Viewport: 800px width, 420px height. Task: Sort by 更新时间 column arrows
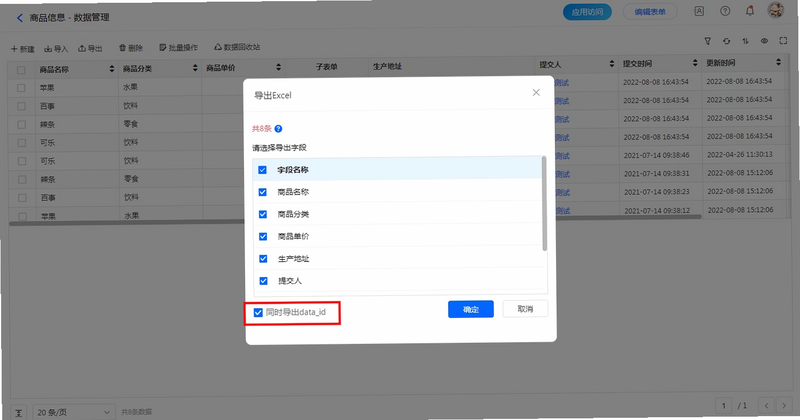(x=778, y=62)
